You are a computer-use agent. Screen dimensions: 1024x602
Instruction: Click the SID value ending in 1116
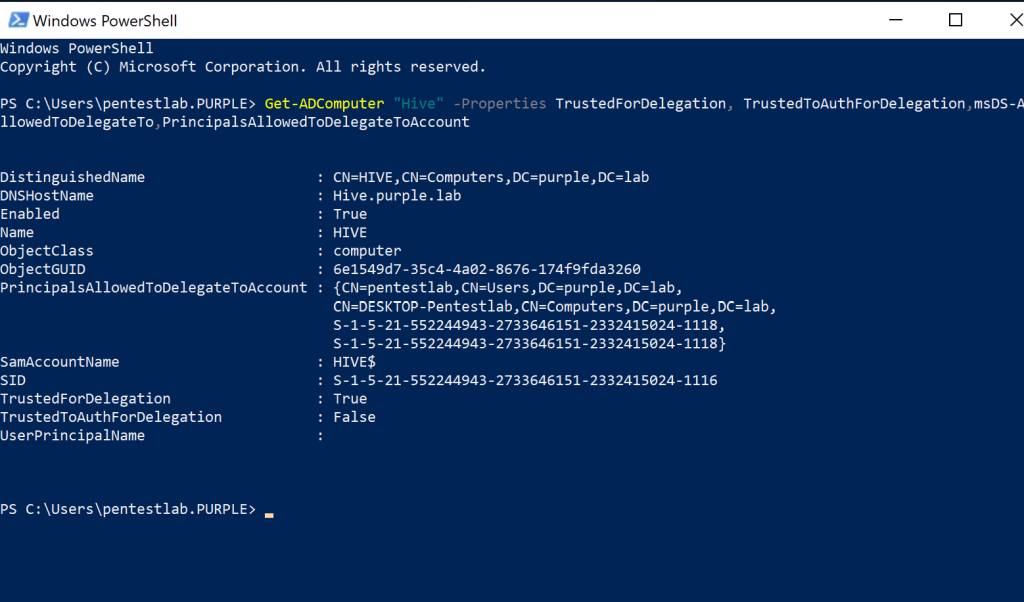point(525,381)
